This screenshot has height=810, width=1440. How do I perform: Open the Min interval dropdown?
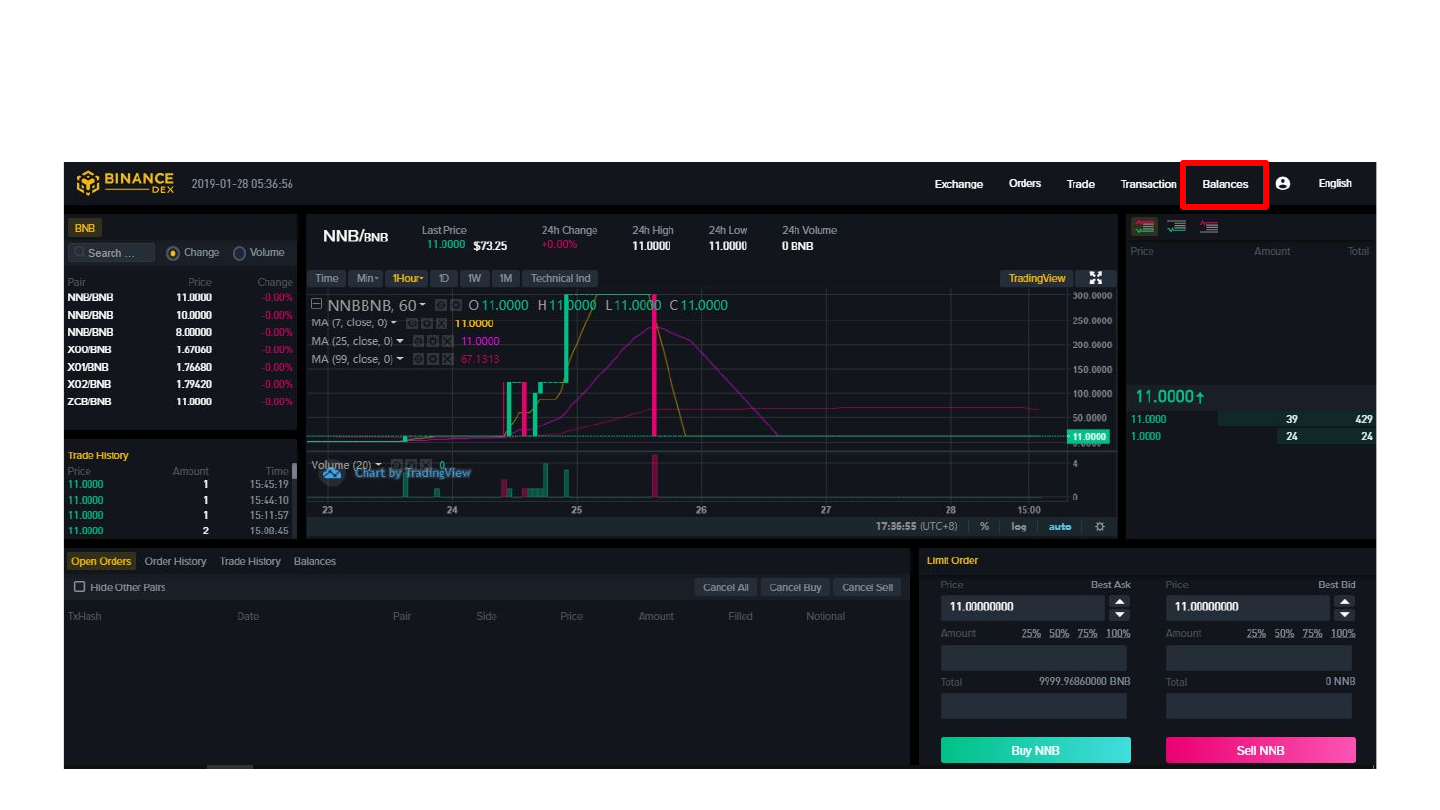coord(368,278)
